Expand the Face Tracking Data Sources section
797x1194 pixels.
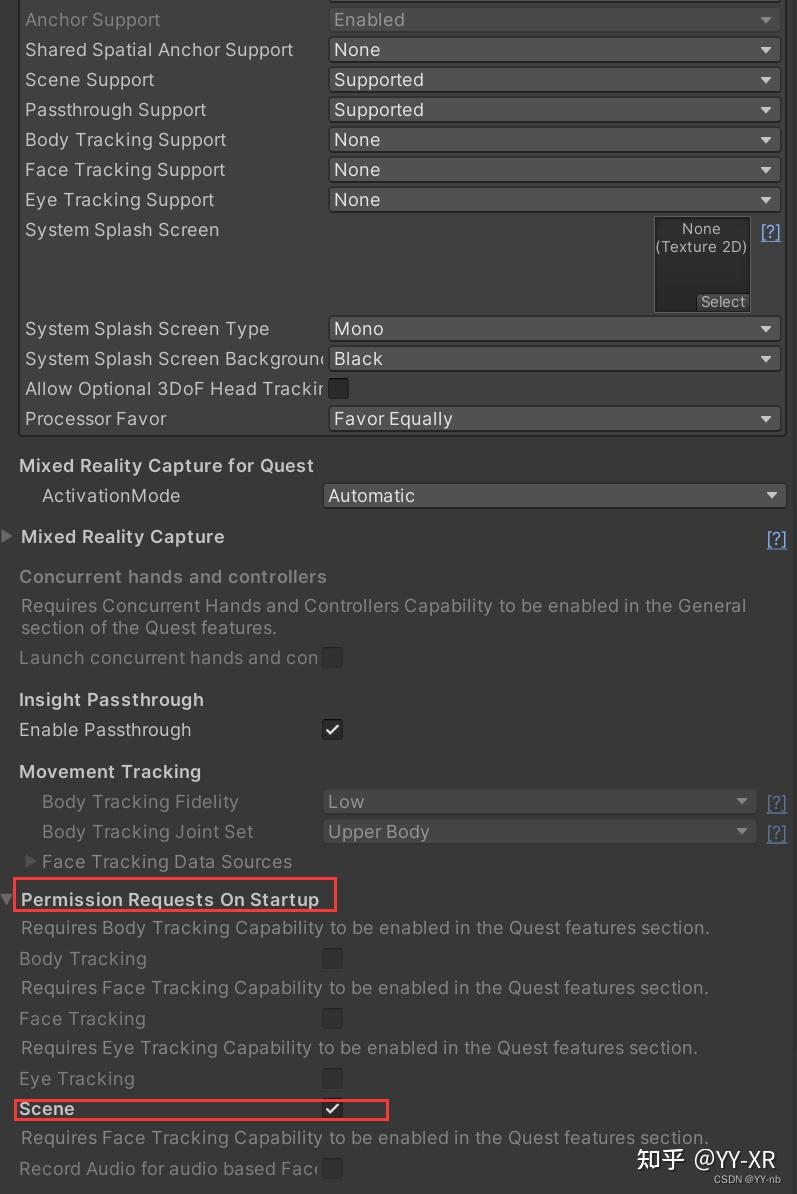point(30,861)
